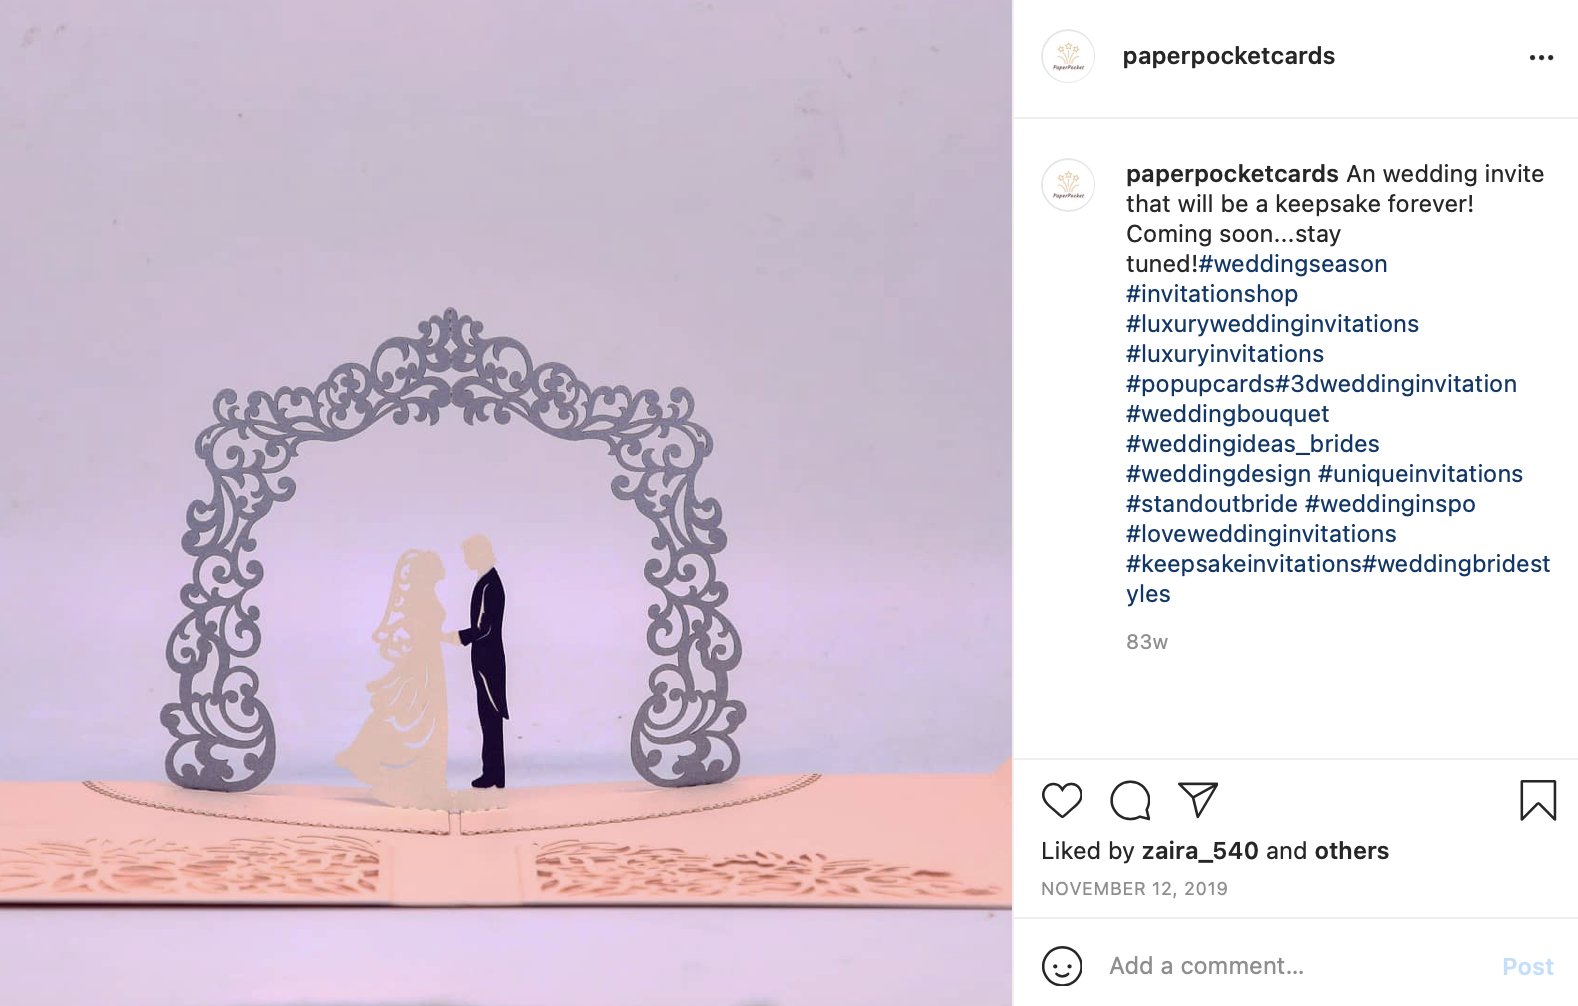Click the Post comment button

(1528, 967)
